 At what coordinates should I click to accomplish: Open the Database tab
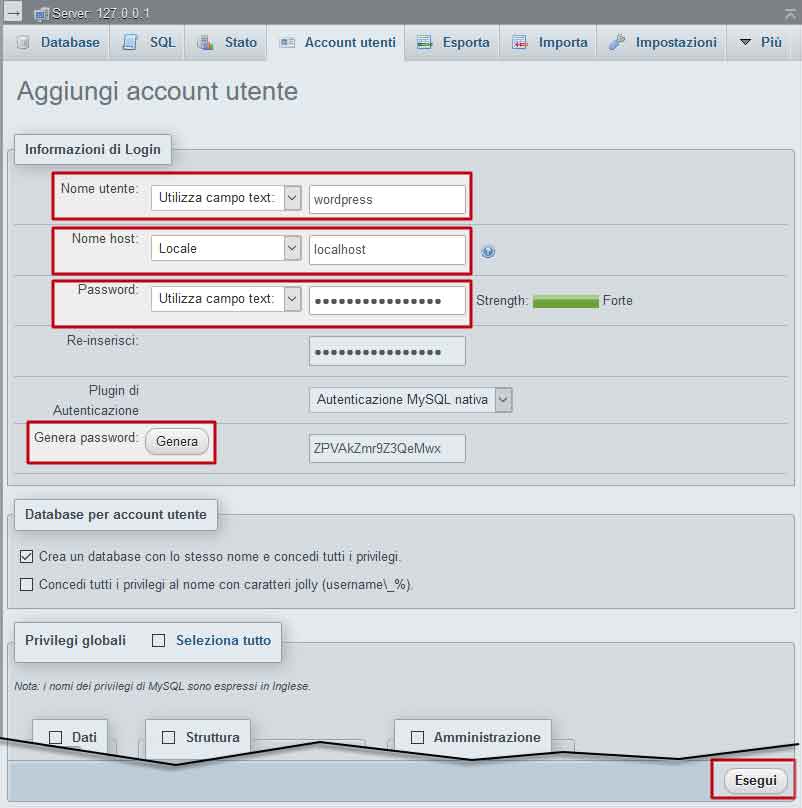56,42
